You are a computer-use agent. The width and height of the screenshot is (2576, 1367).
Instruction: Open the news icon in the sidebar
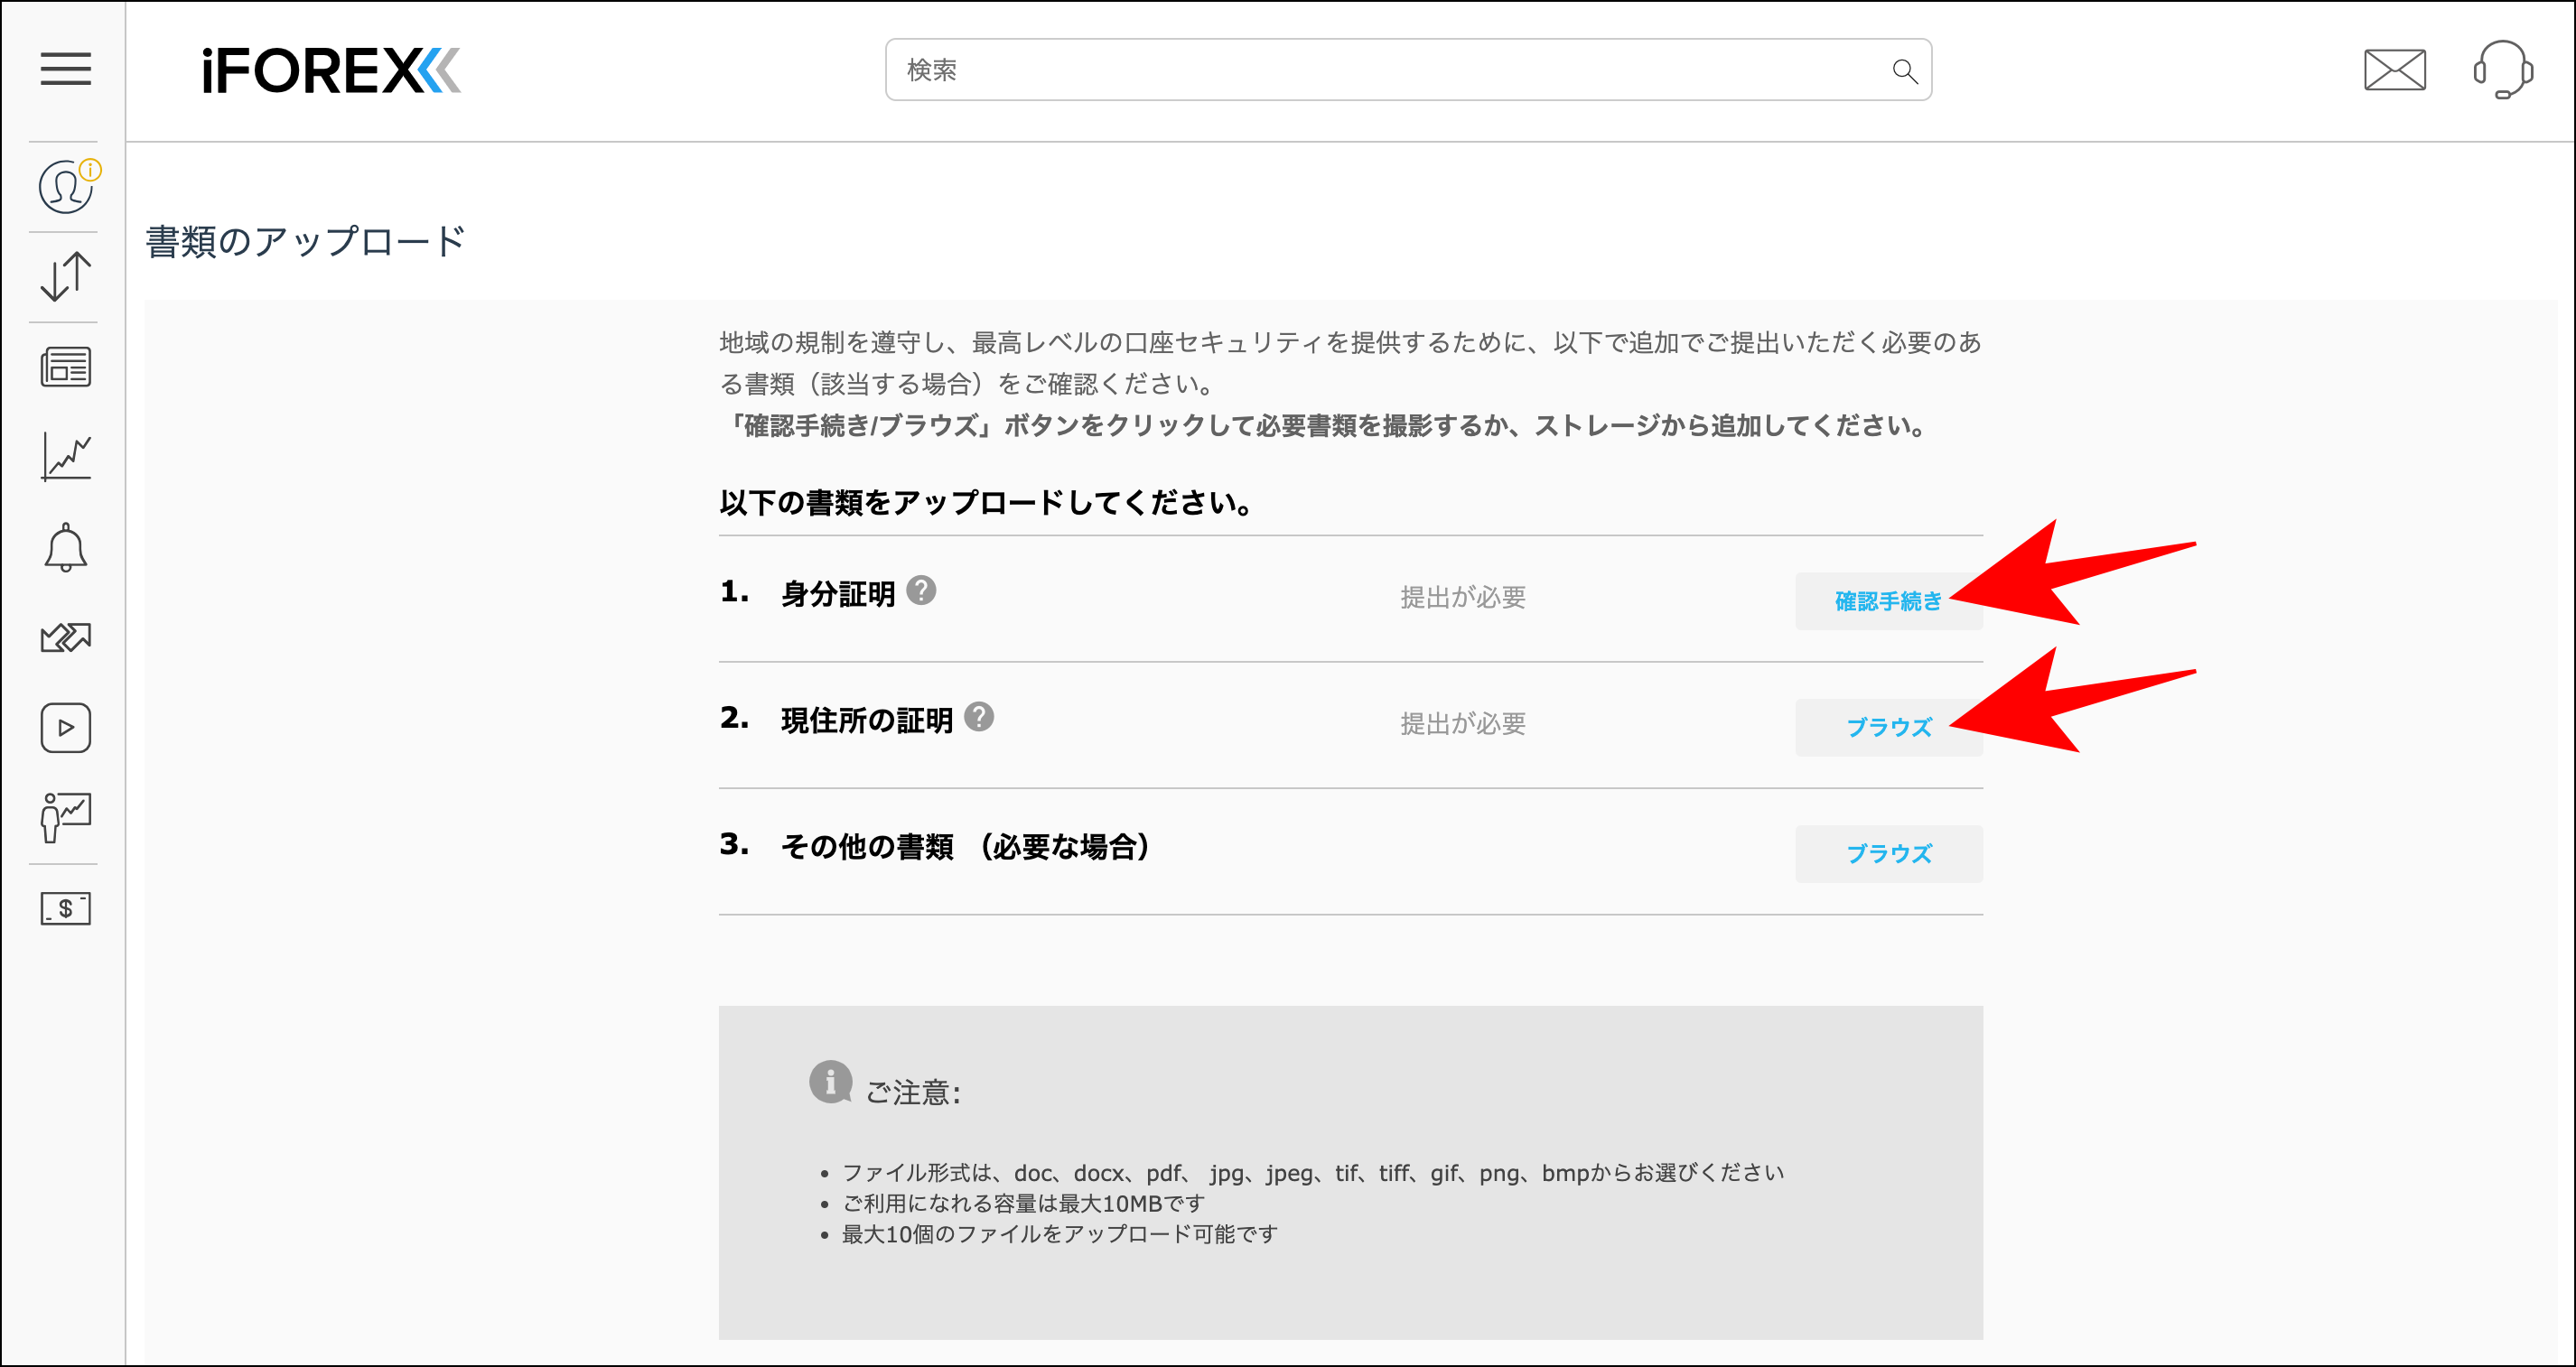(64, 366)
